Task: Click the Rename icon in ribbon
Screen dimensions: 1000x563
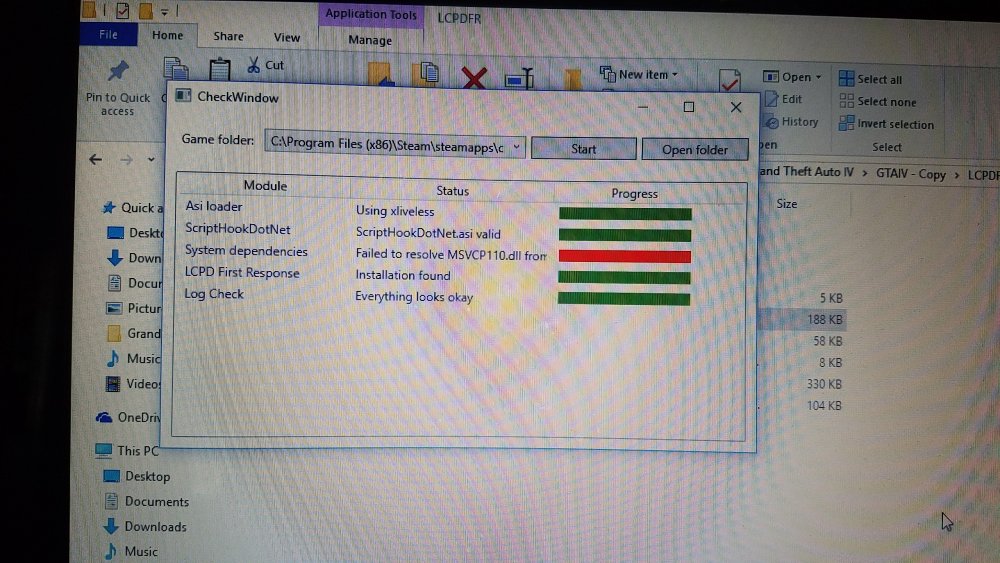Action: point(519,78)
